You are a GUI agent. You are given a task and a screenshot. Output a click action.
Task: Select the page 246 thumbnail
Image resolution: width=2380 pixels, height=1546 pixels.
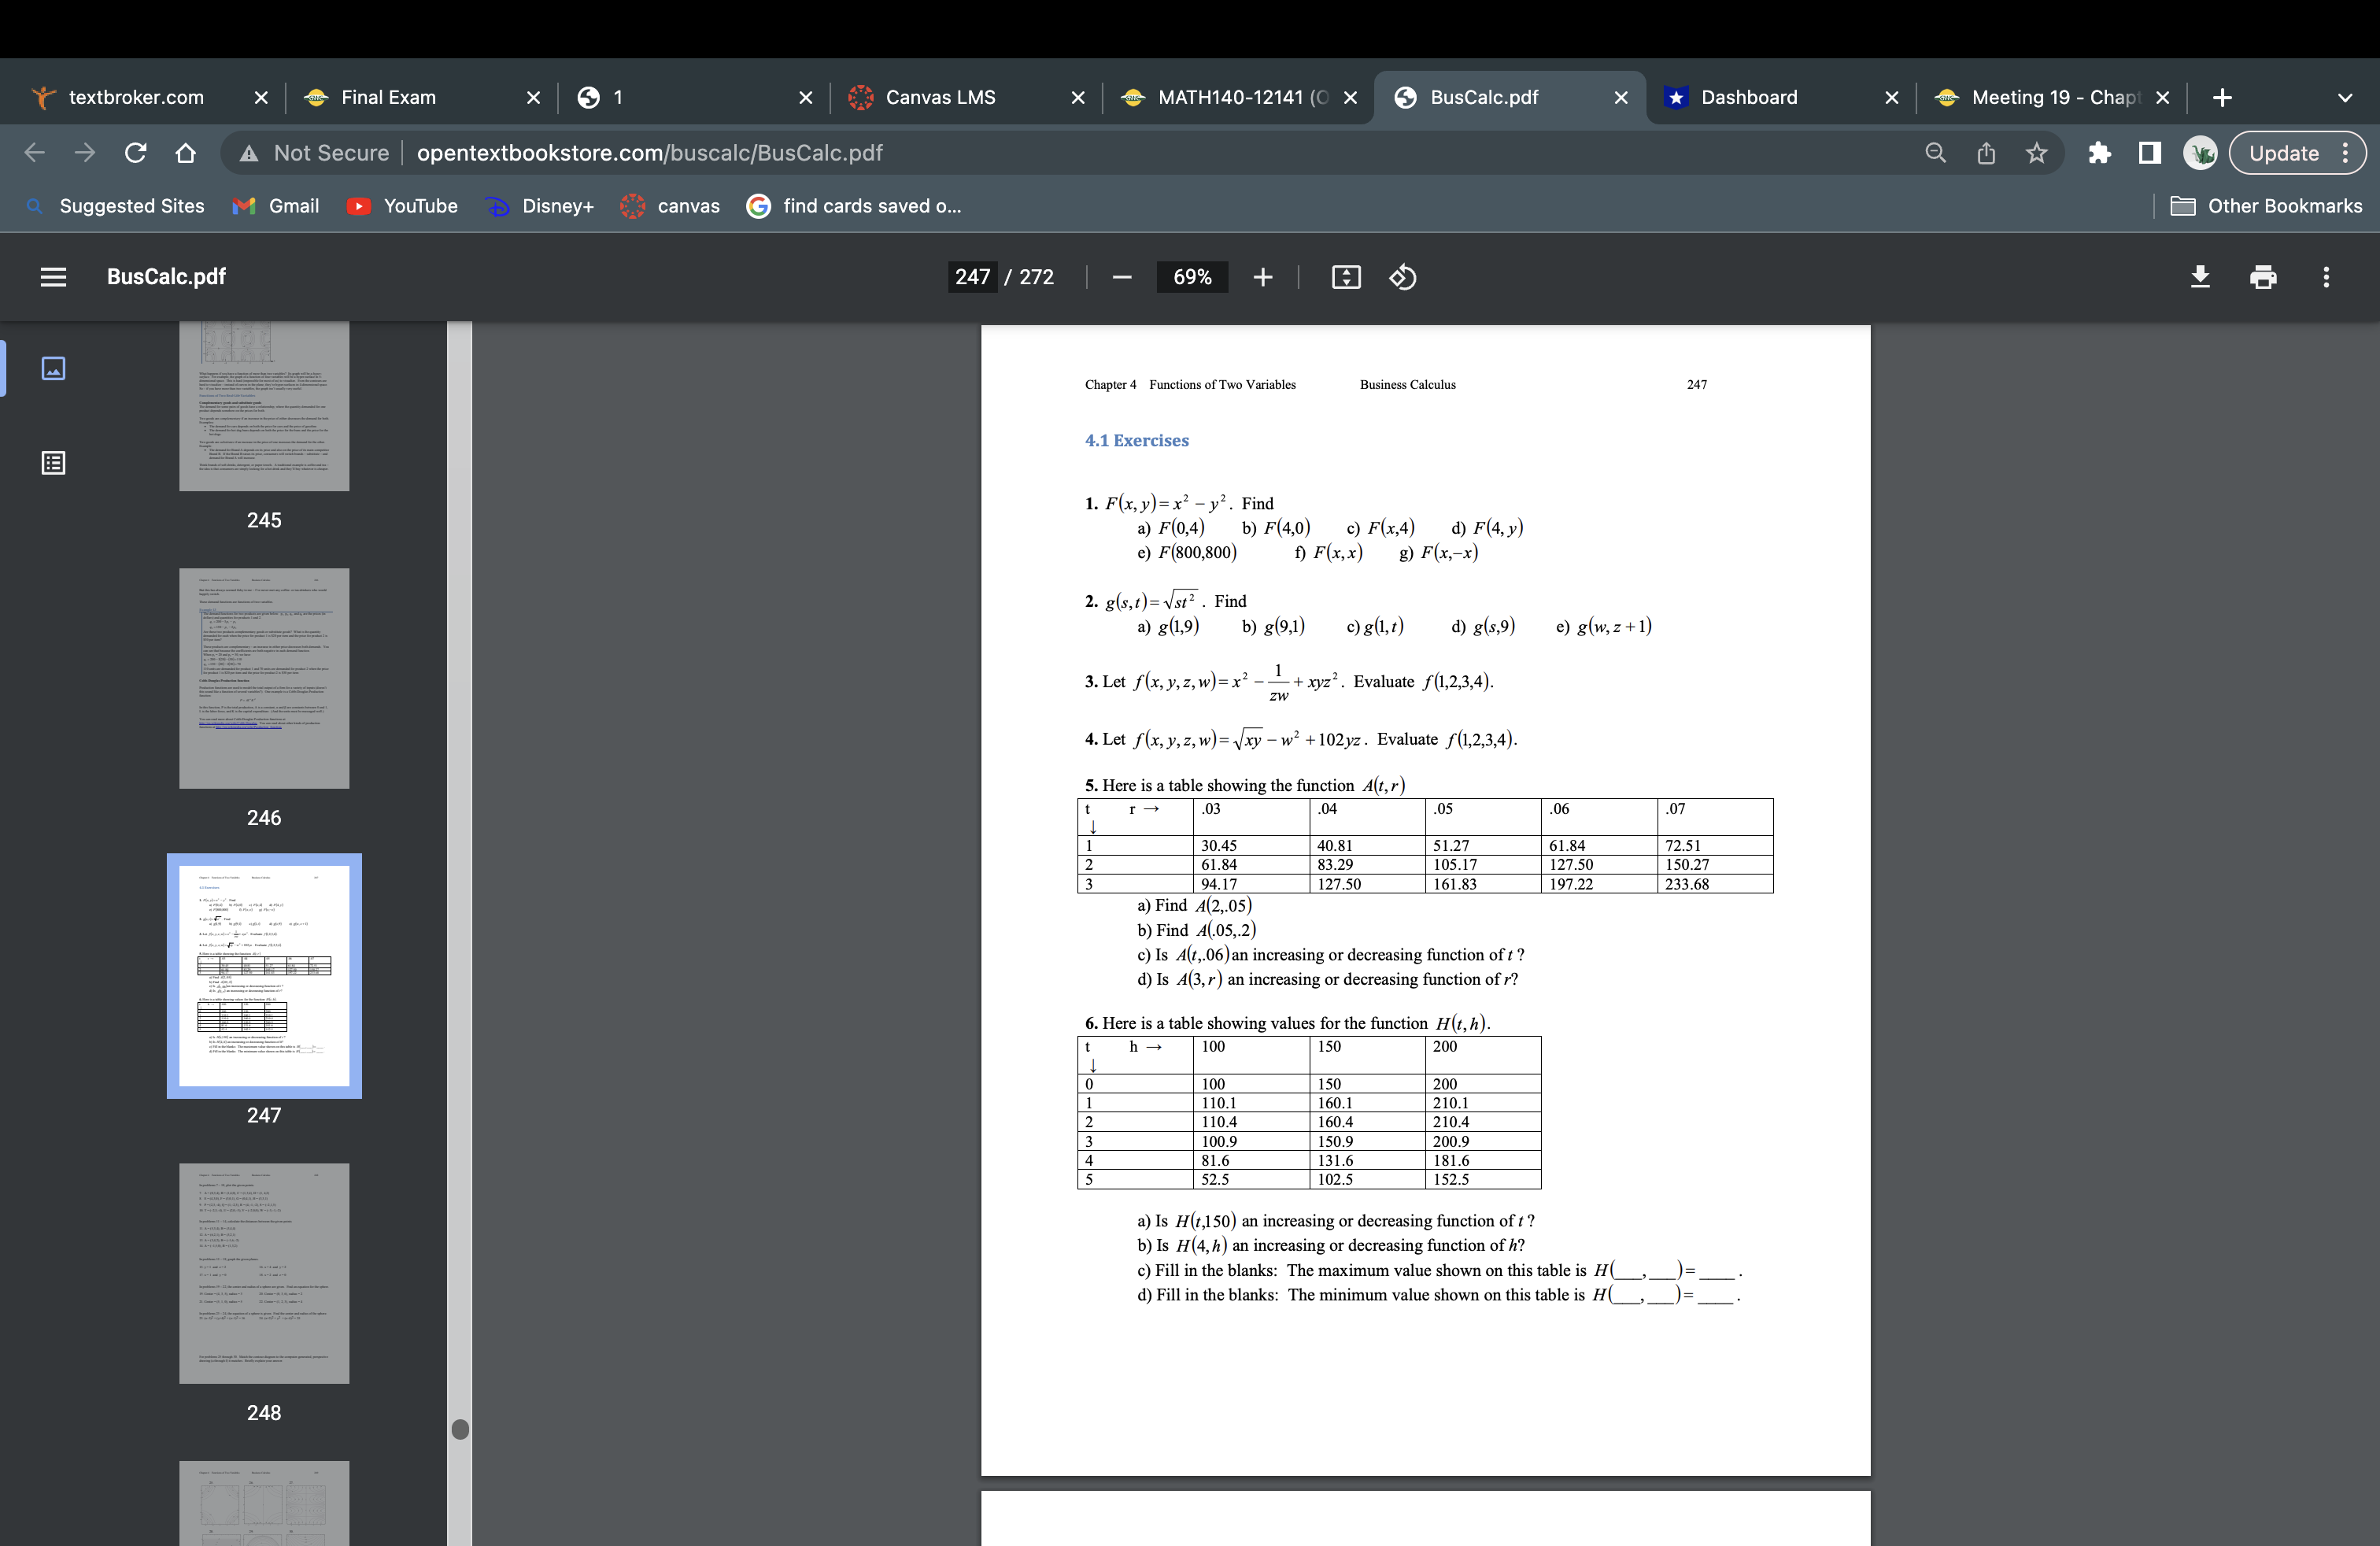tap(264, 678)
